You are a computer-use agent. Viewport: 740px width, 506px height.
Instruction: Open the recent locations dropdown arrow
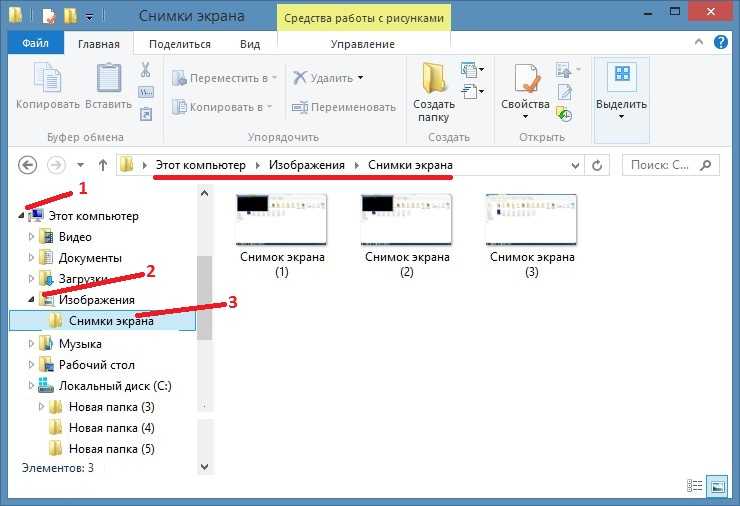(81, 165)
